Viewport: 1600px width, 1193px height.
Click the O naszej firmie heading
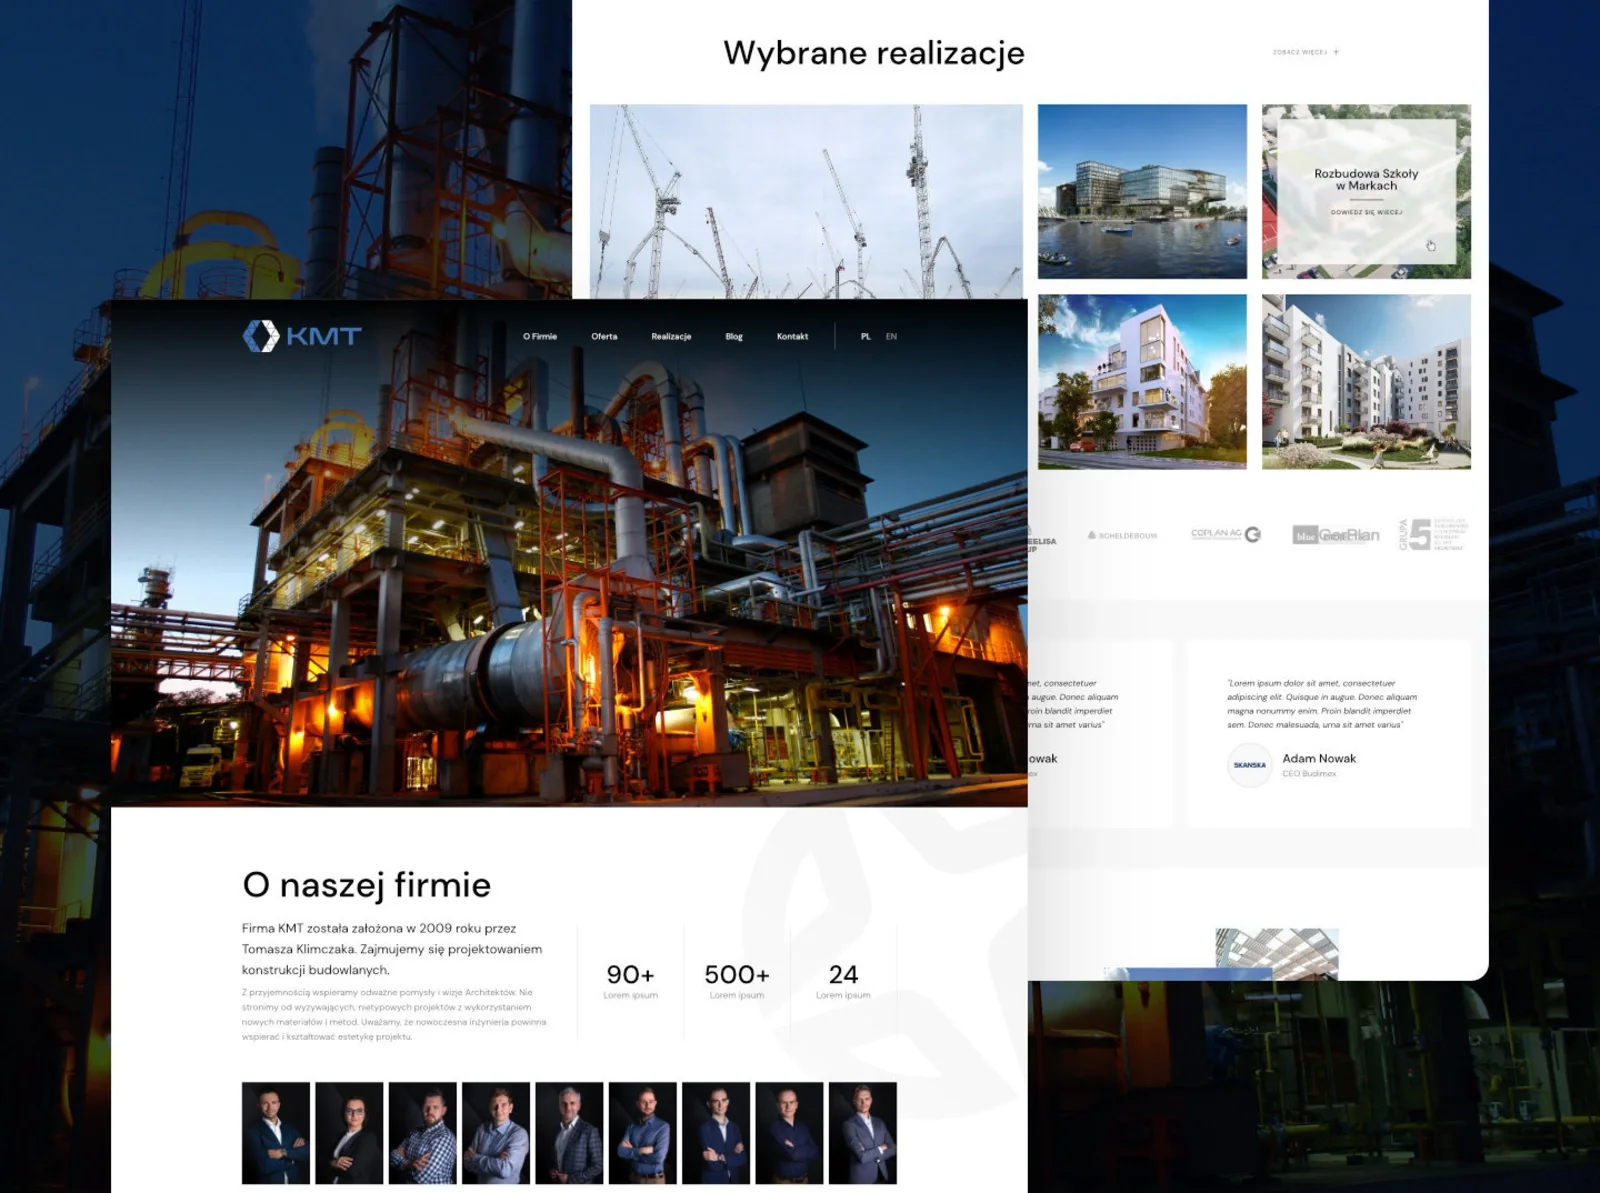(366, 885)
